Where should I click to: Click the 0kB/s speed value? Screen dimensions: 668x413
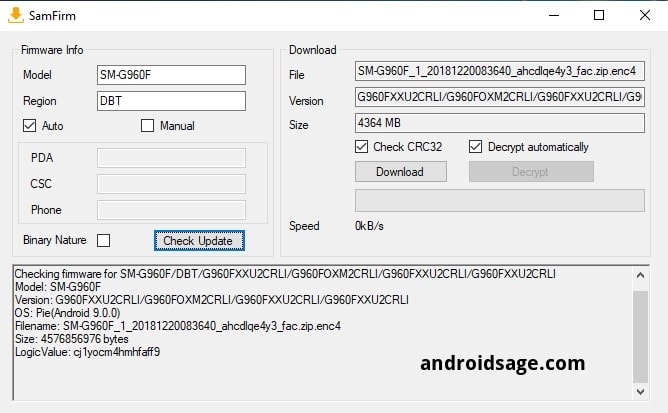tap(369, 226)
